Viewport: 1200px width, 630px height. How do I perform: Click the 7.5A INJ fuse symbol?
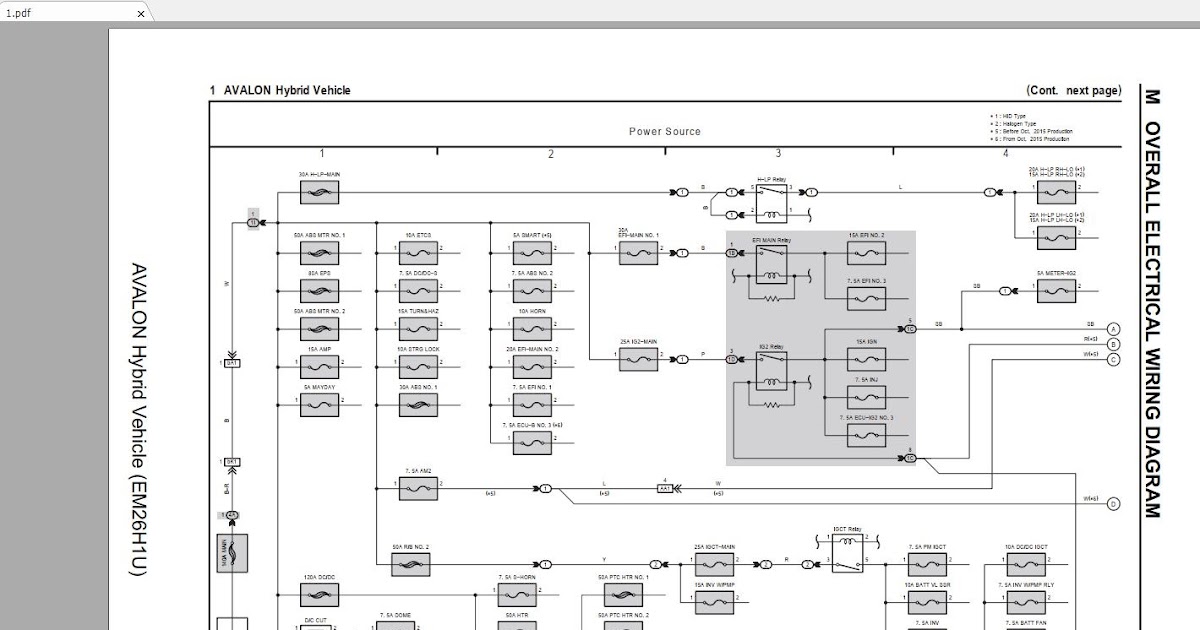866,396
